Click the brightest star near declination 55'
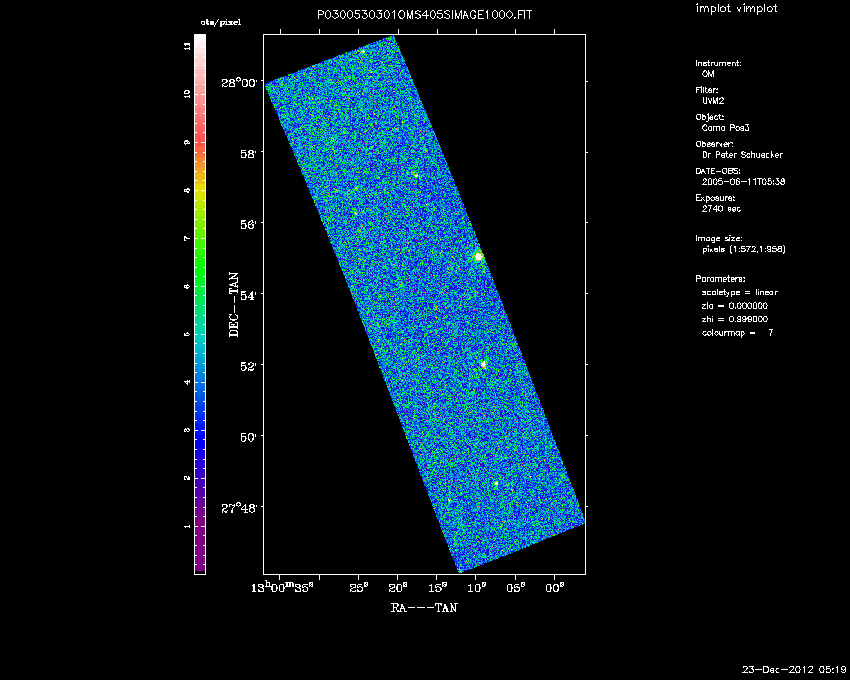Viewport: 850px width, 680px height. click(478, 256)
